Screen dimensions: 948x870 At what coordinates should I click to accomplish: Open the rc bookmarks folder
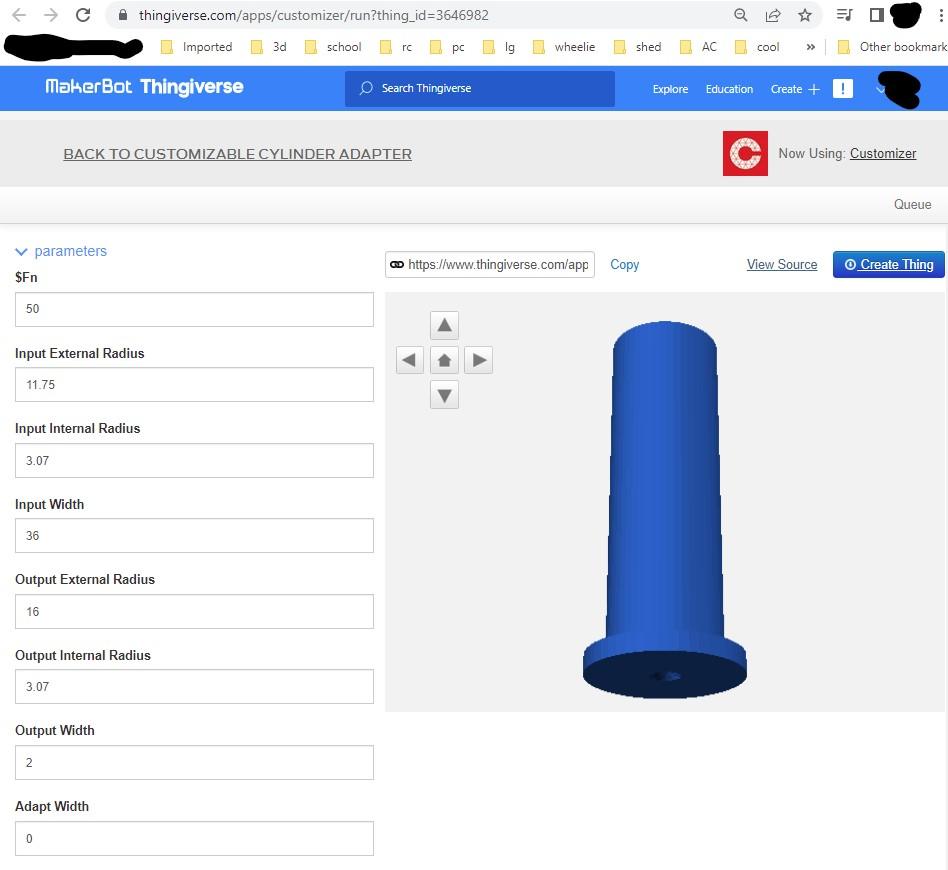tap(396, 47)
